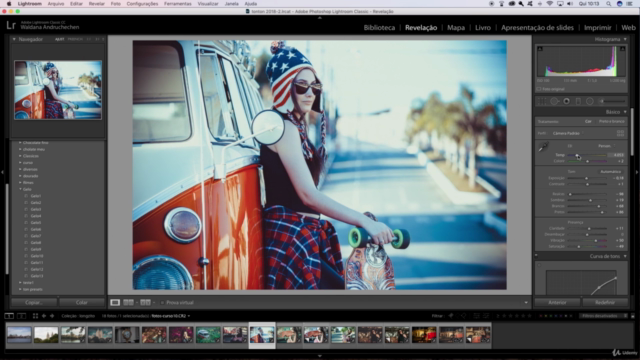
Task: Expand the dourado preset folder
Action: click(20, 176)
